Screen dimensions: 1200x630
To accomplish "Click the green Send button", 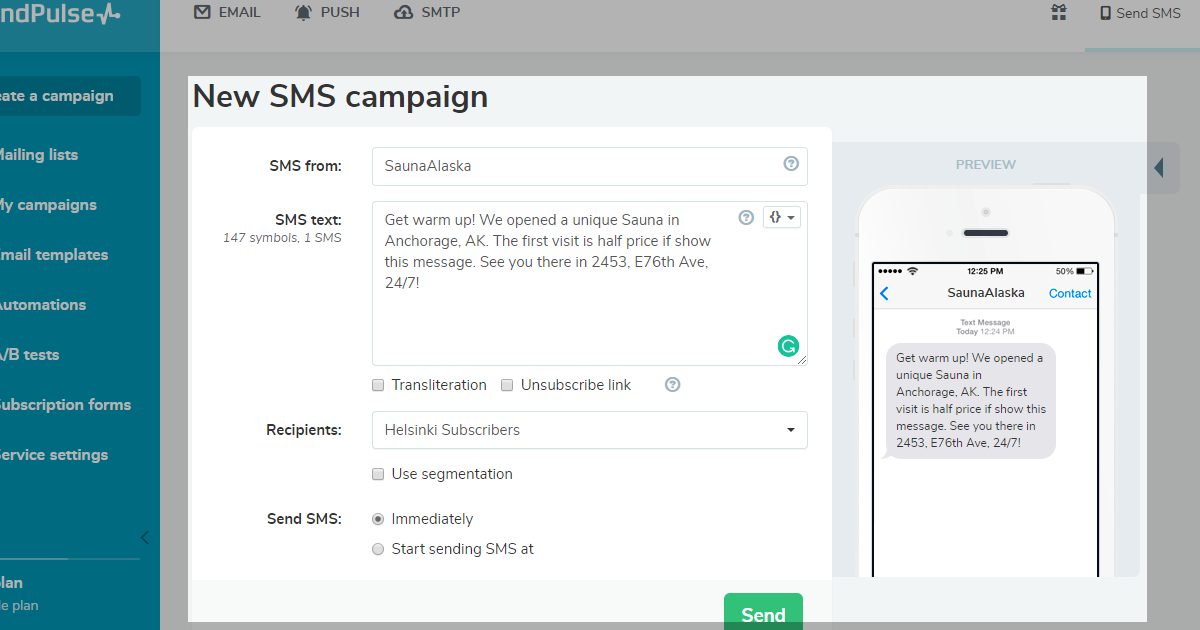I will (x=763, y=612).
